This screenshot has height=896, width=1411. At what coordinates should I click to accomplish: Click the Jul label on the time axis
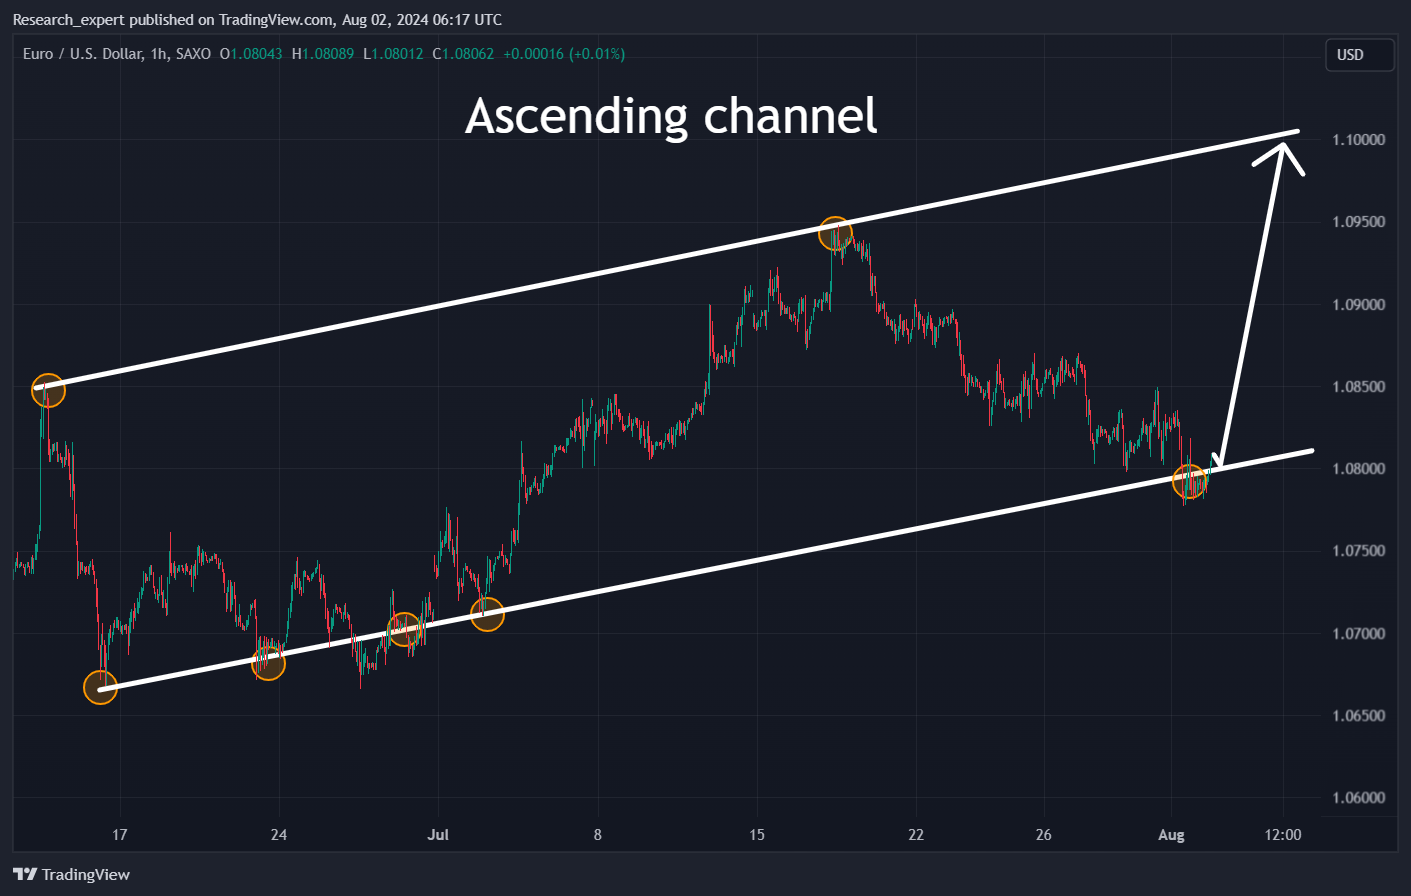438,835
